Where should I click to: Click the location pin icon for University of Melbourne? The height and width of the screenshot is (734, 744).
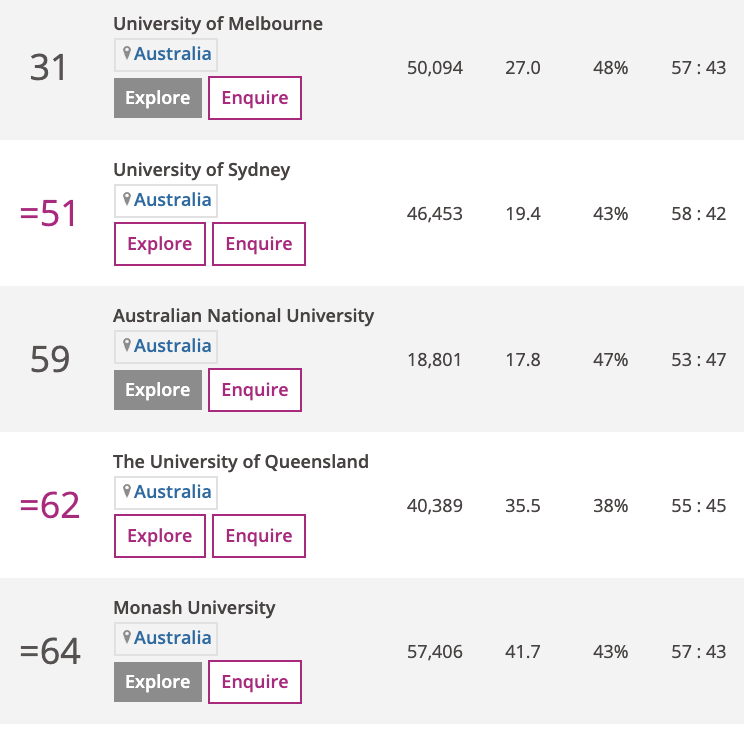pos(127,53)
